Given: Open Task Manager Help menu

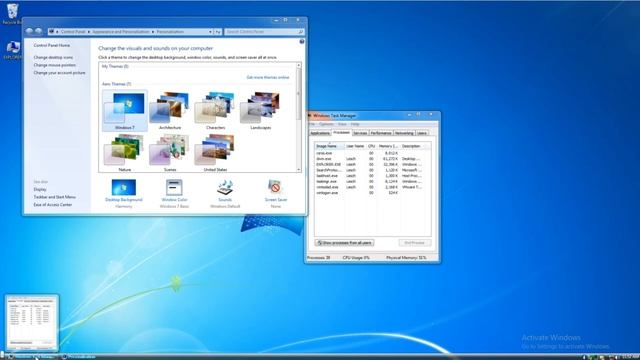Looking at the screenshot, I should coord(355,124).
